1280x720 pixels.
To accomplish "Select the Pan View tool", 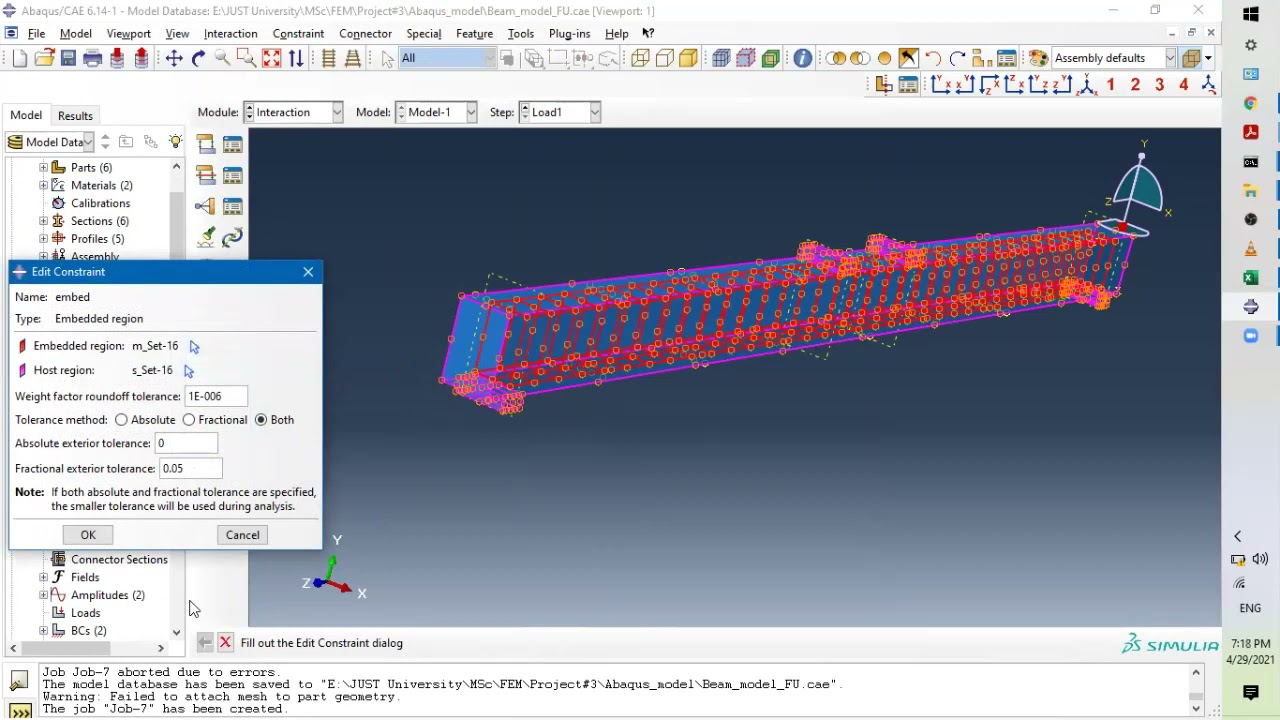I will tap(174, 58).
